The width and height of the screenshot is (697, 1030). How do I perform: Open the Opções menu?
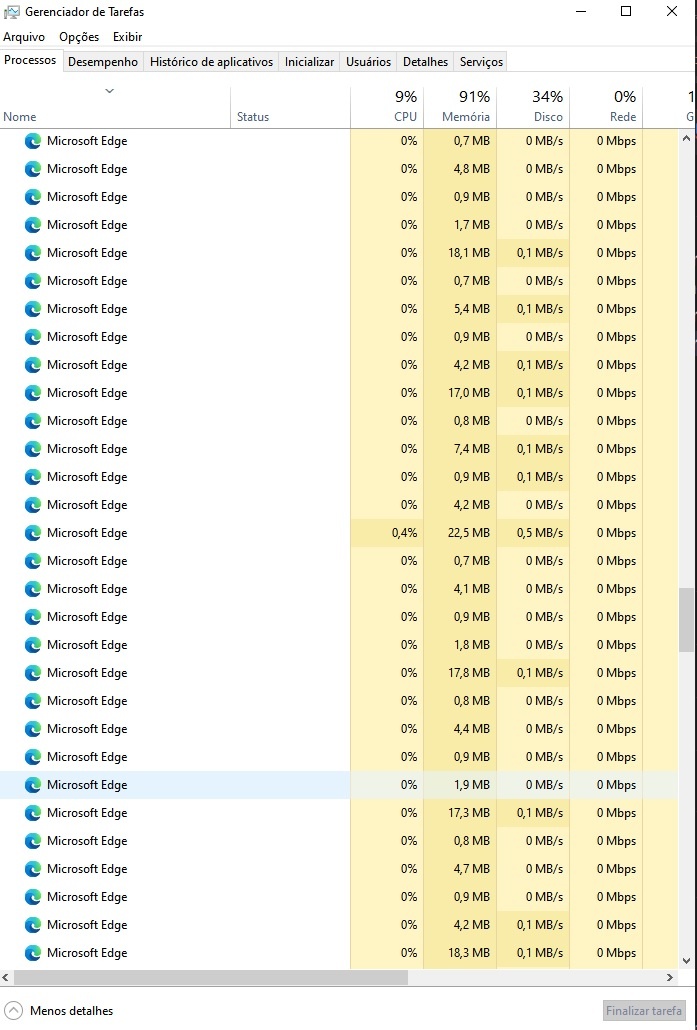[79, 37]
